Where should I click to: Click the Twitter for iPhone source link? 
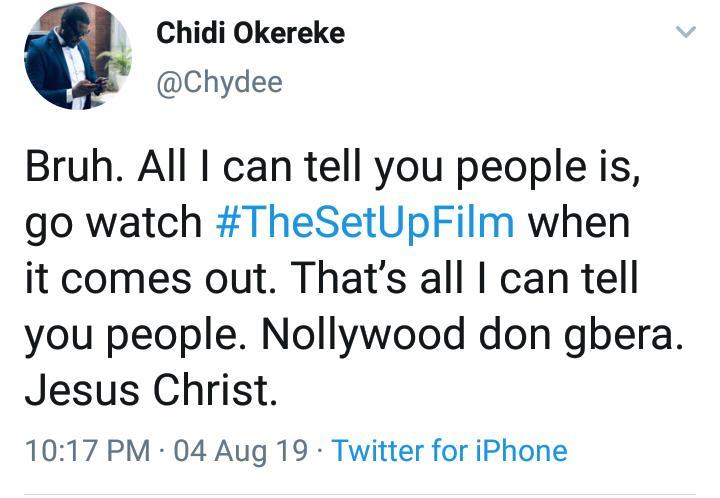tap(449, 450)
